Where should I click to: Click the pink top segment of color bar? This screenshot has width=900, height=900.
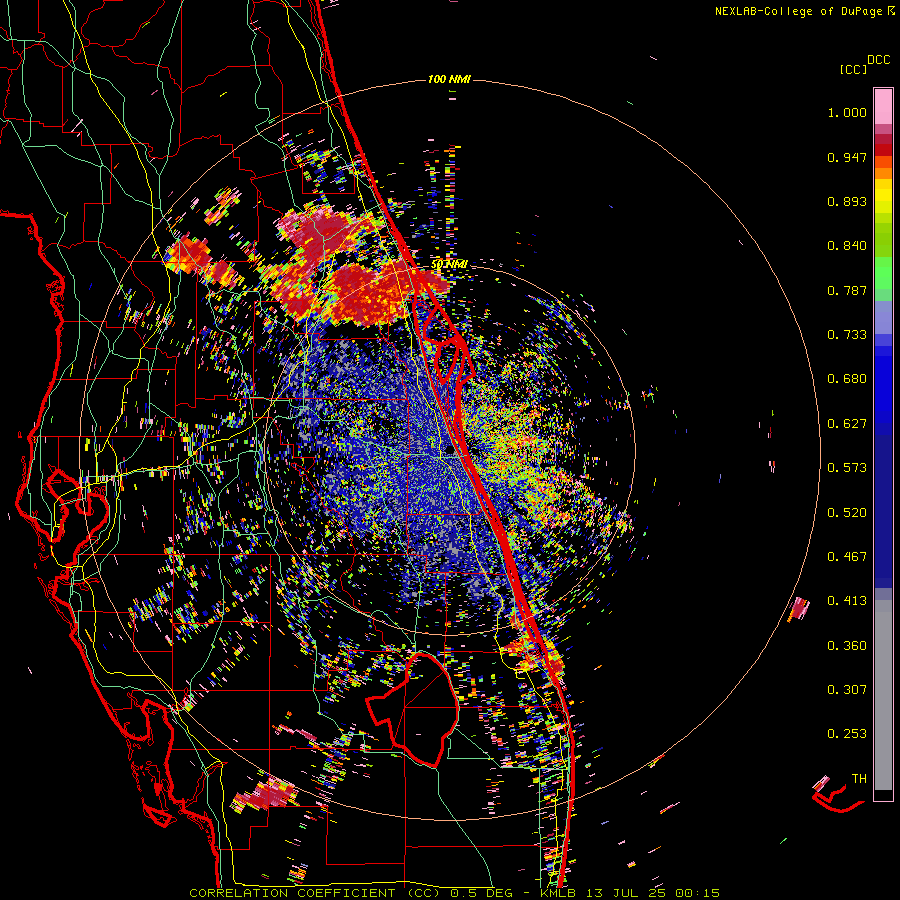(x=883, y=106)
